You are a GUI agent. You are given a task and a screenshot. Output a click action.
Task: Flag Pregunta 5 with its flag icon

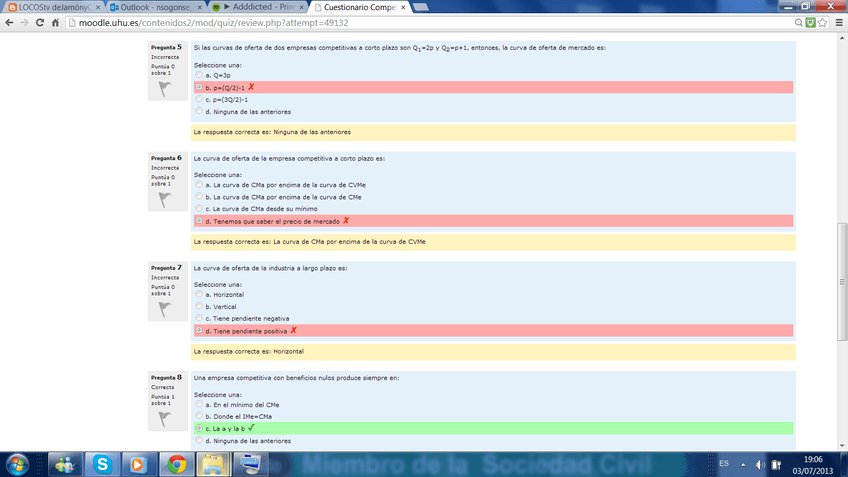coord(165,89)
